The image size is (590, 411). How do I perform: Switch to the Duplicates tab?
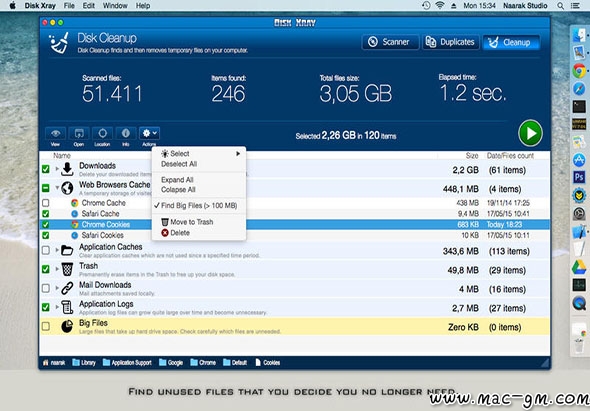point(450,42)
